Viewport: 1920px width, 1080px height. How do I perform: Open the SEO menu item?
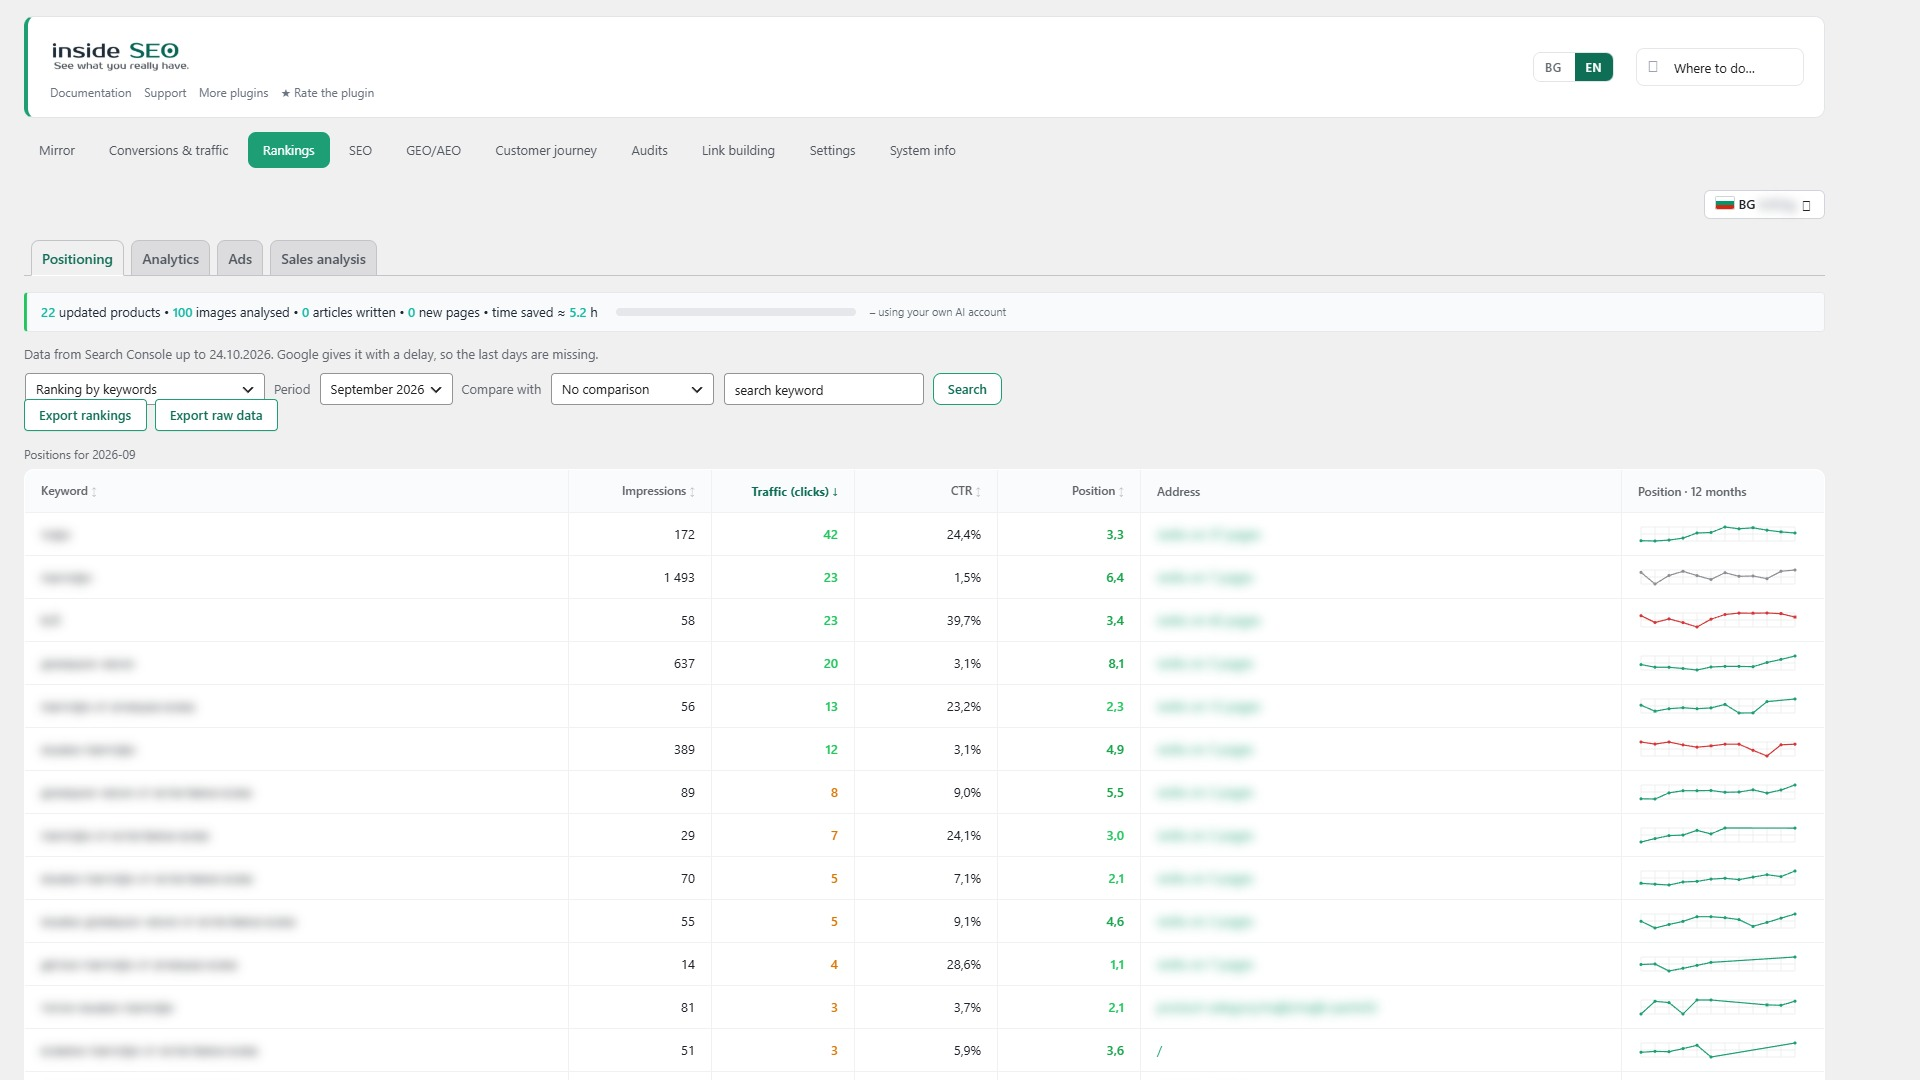click(x=360, y=150)
